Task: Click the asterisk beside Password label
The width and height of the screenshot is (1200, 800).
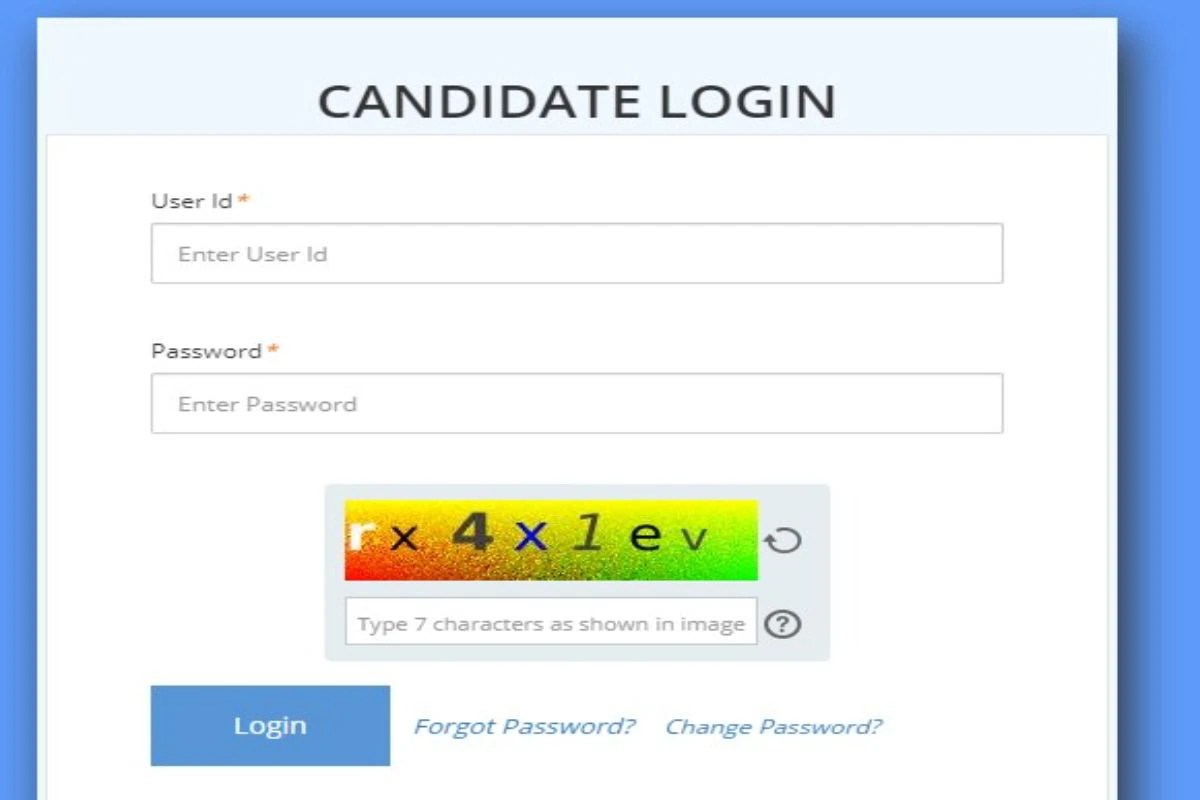Action: [x=273, y=350]
